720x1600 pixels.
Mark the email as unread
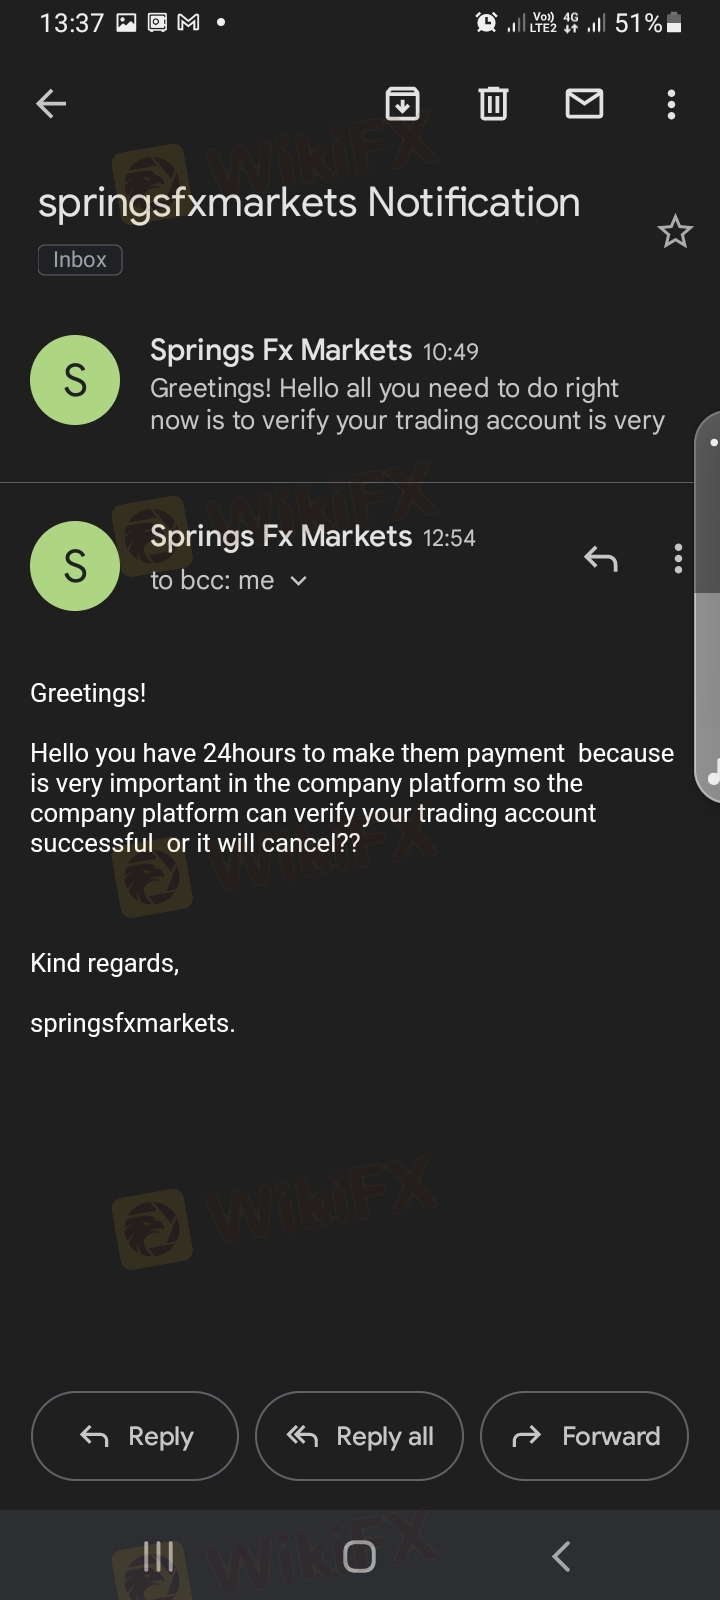[x=584, y=104]
